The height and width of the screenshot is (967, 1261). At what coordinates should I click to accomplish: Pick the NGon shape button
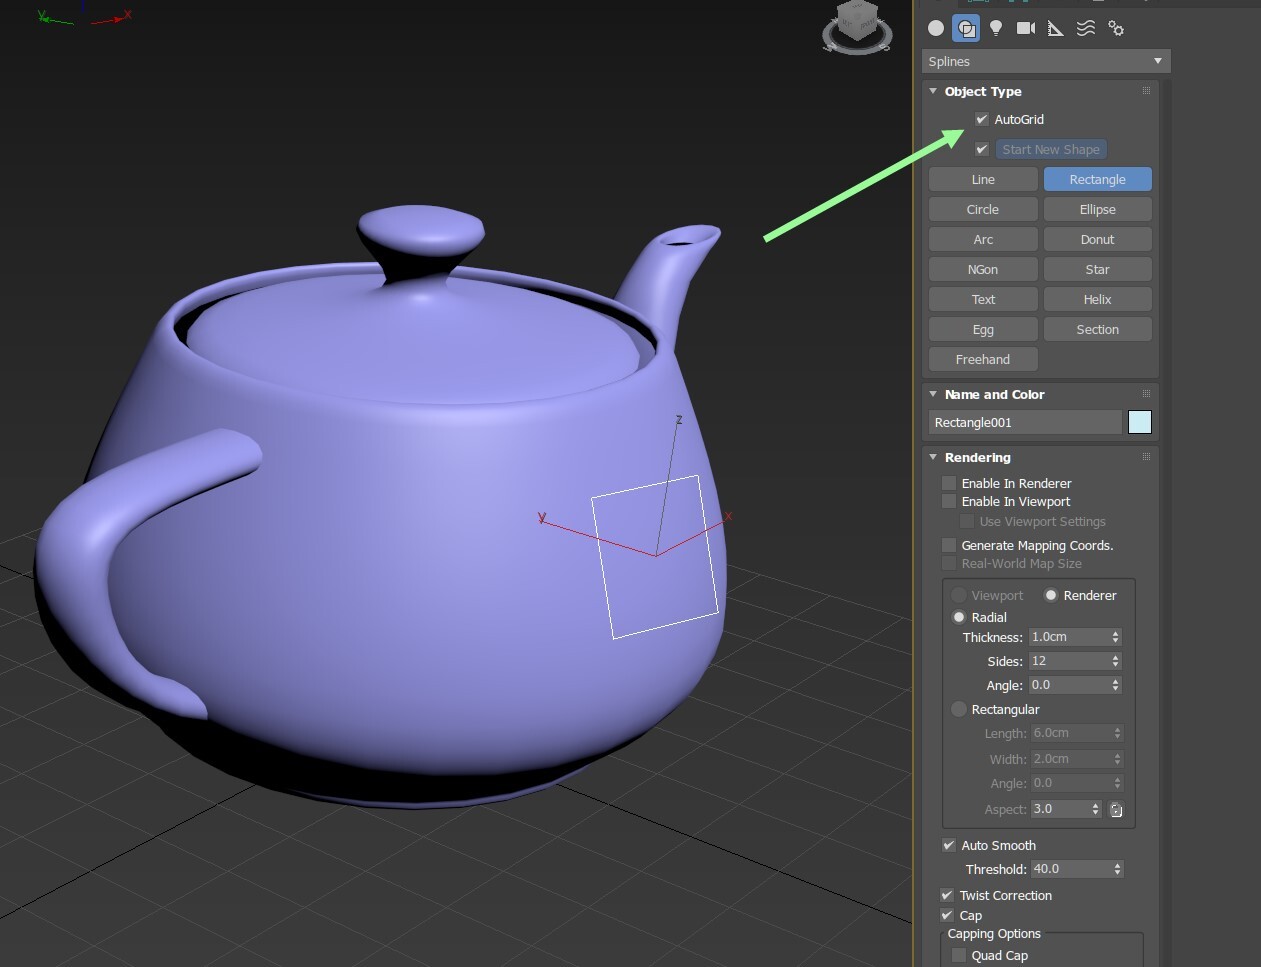(x=983, y=269)
